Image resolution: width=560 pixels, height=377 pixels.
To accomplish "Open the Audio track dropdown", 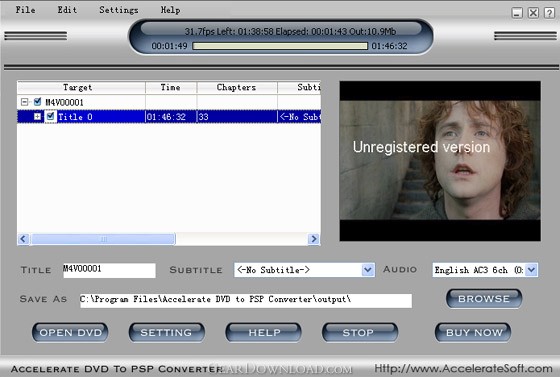I will click(531, 270).
